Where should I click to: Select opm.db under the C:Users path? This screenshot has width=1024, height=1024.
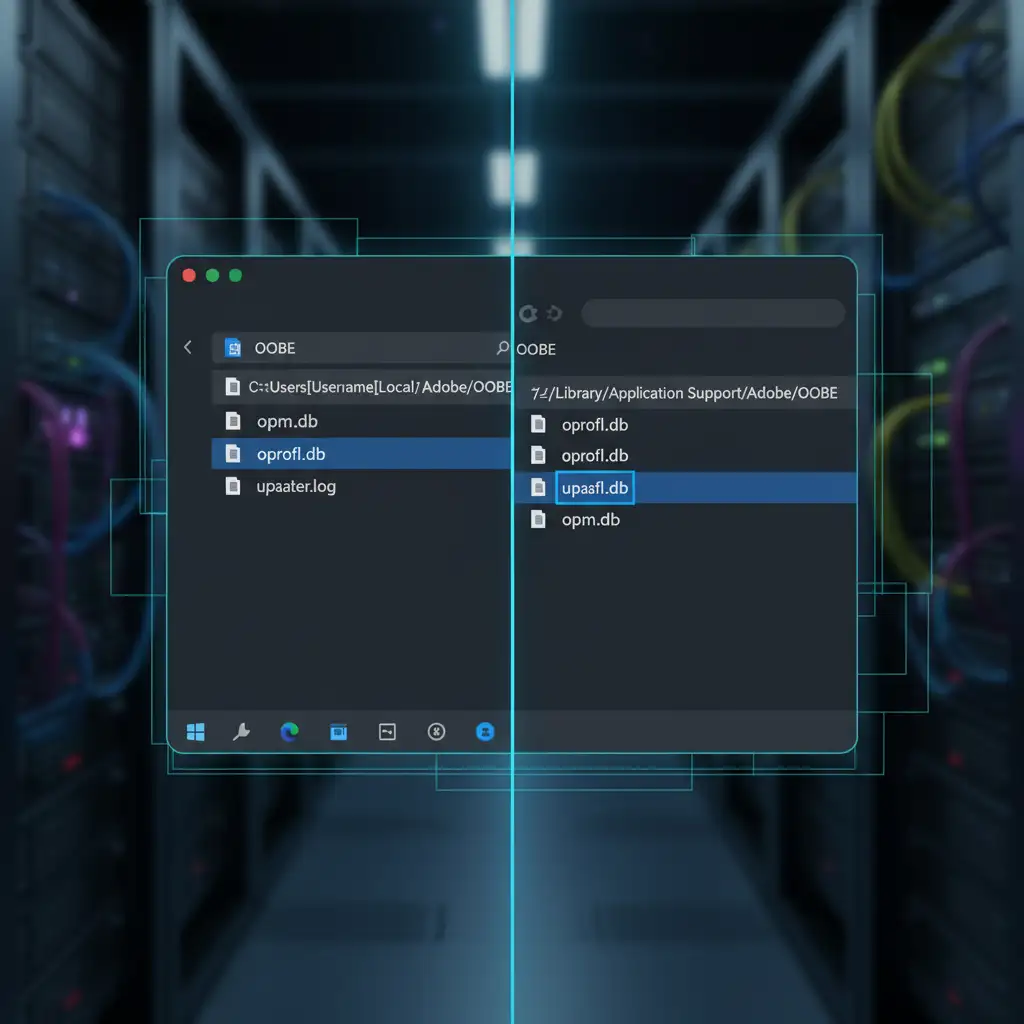(x=287, y=421)
